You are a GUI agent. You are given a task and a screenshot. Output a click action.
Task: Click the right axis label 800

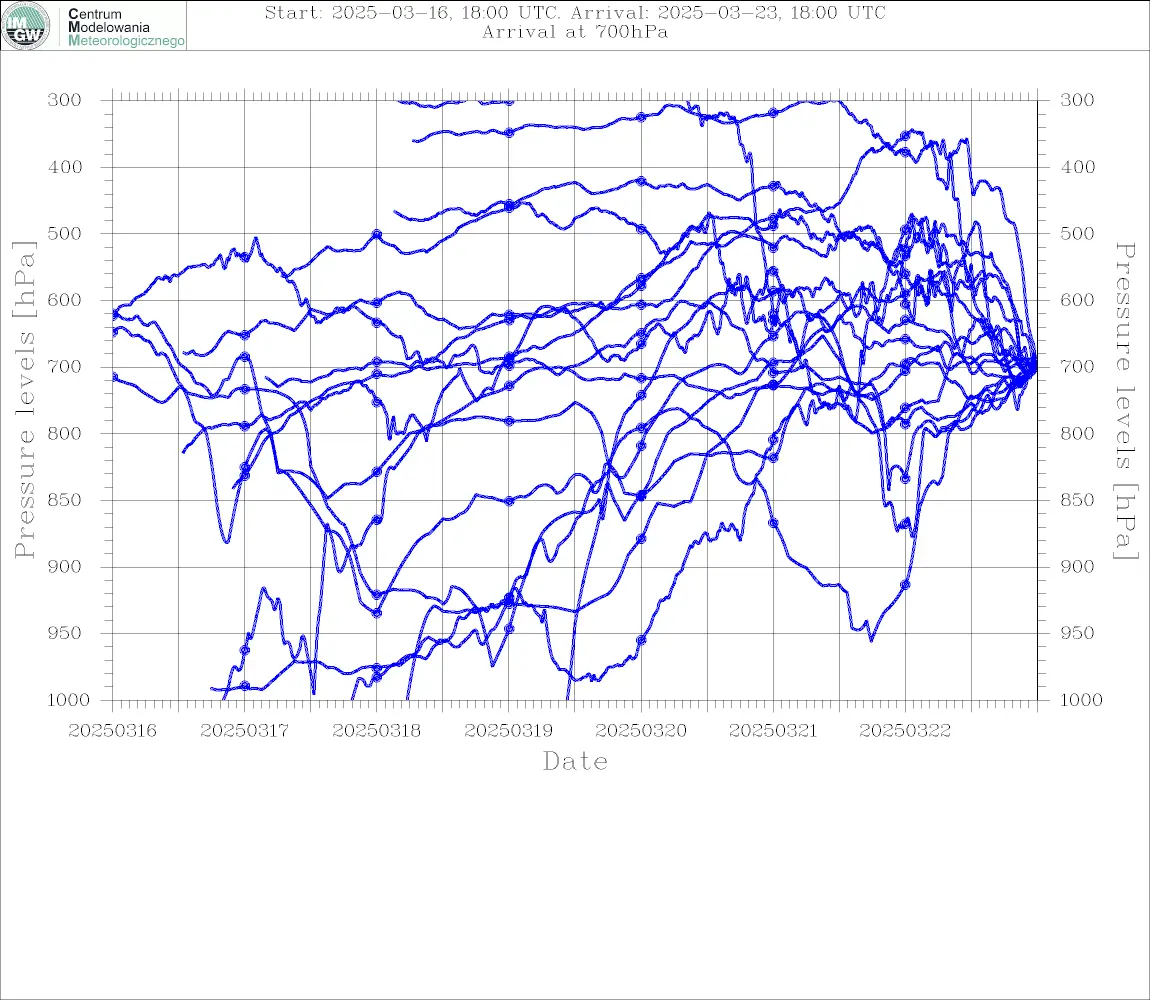pos(1077,433)
